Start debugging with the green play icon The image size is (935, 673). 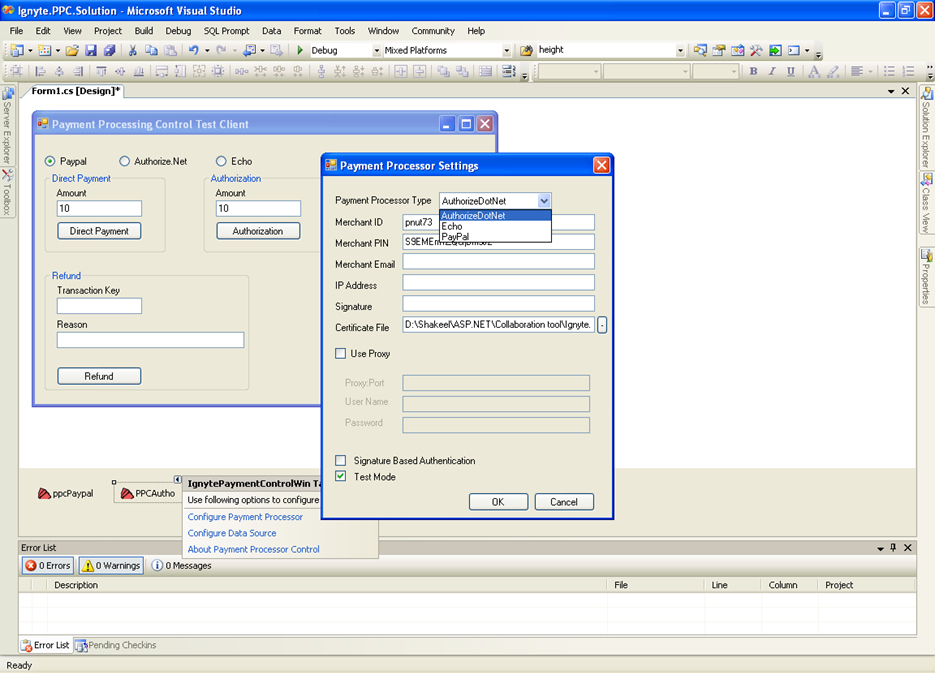pyautogui.click(x=300, y=51)
